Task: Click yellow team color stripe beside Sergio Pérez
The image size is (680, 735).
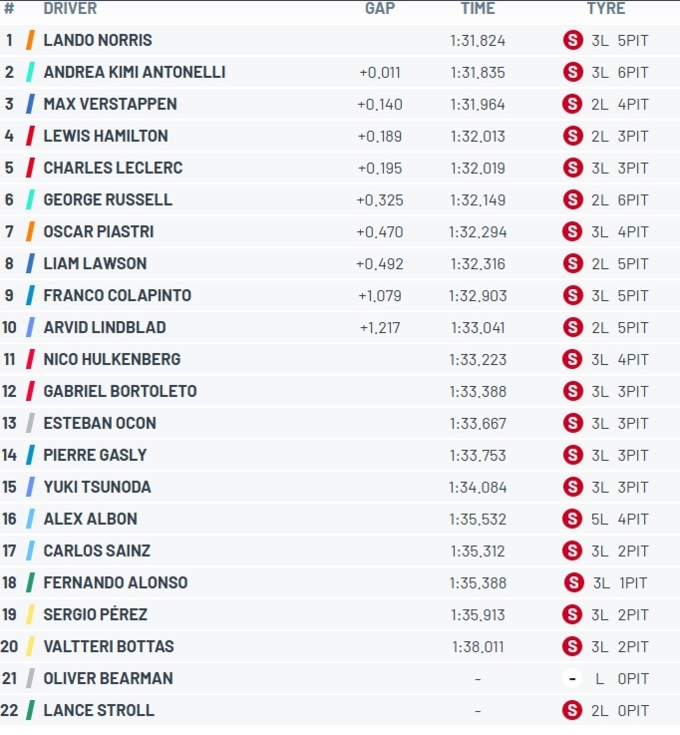Action: pyautogui.click(x=30, y=615)
